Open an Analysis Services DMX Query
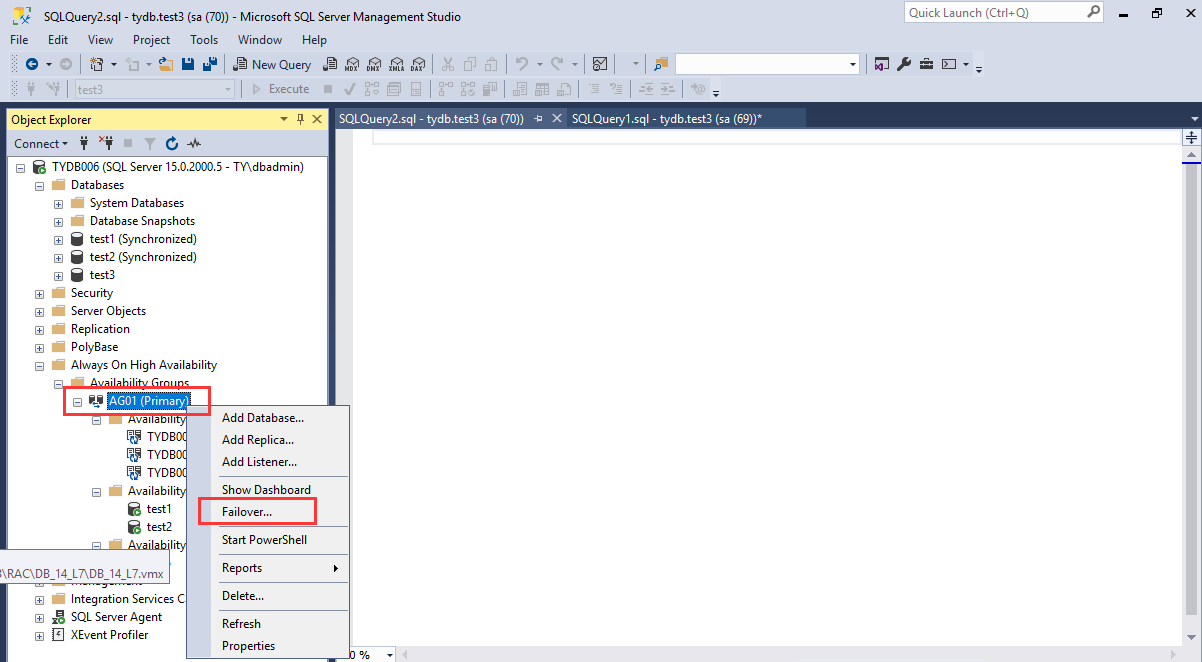The width and height of the screenshot is (1202, 662). (373, 64)
